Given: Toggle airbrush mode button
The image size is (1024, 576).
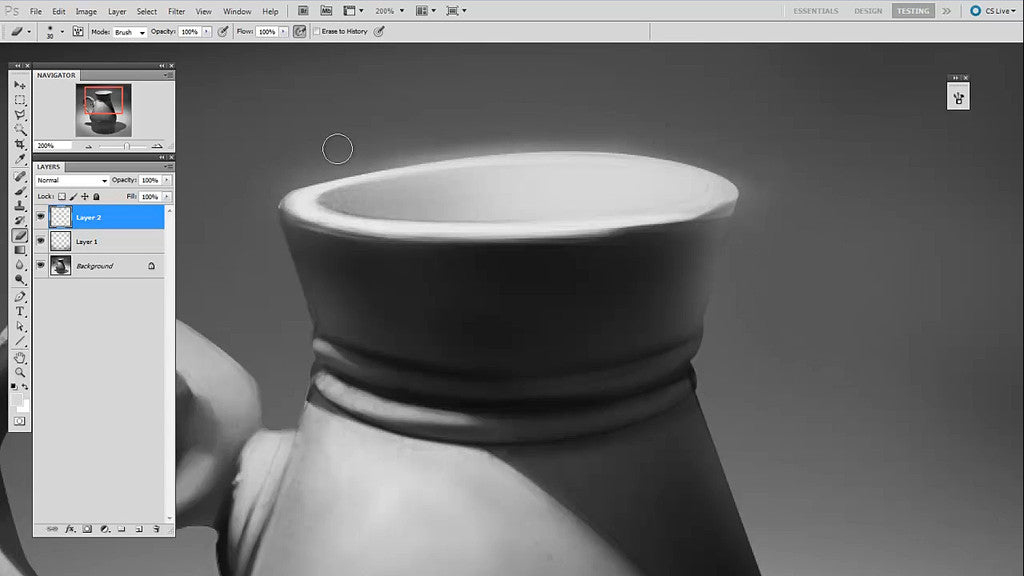Looking at the screenshot, I should [x=300, y=31].
